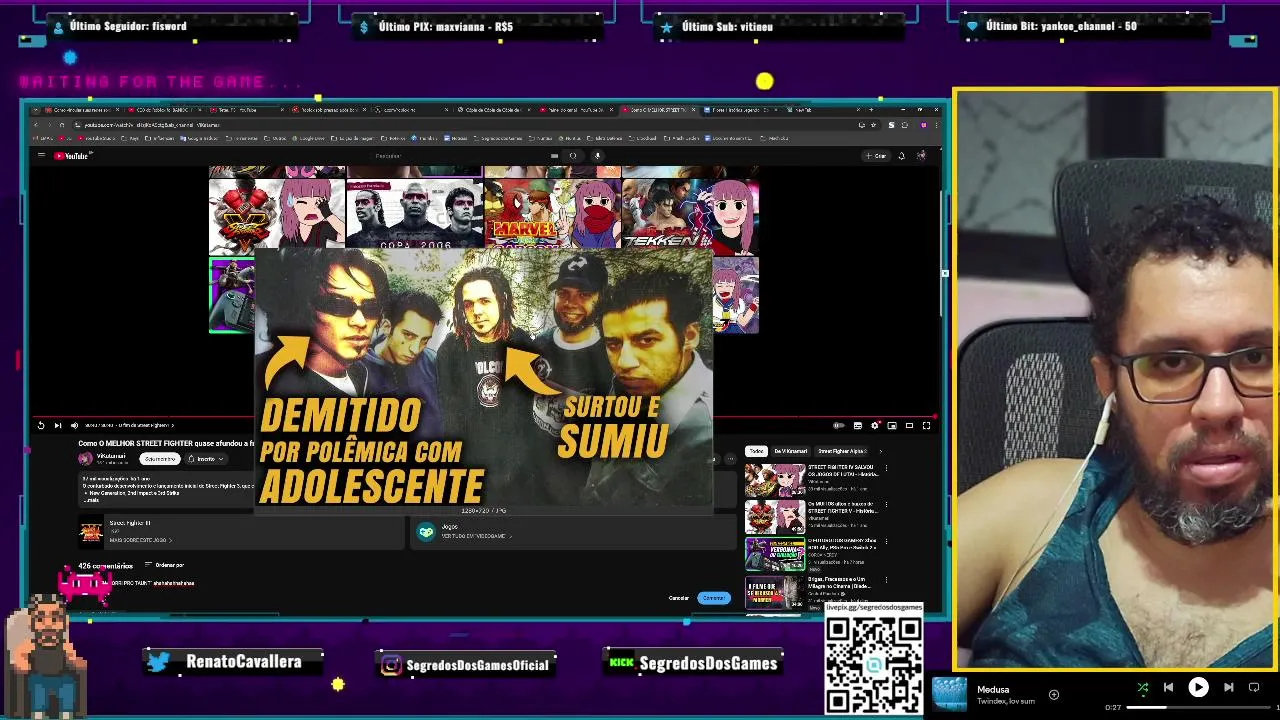Seek on the Spotify song progress bar
The height and width of the screenshot is (720, 1280).
(x=1197, y=707)
